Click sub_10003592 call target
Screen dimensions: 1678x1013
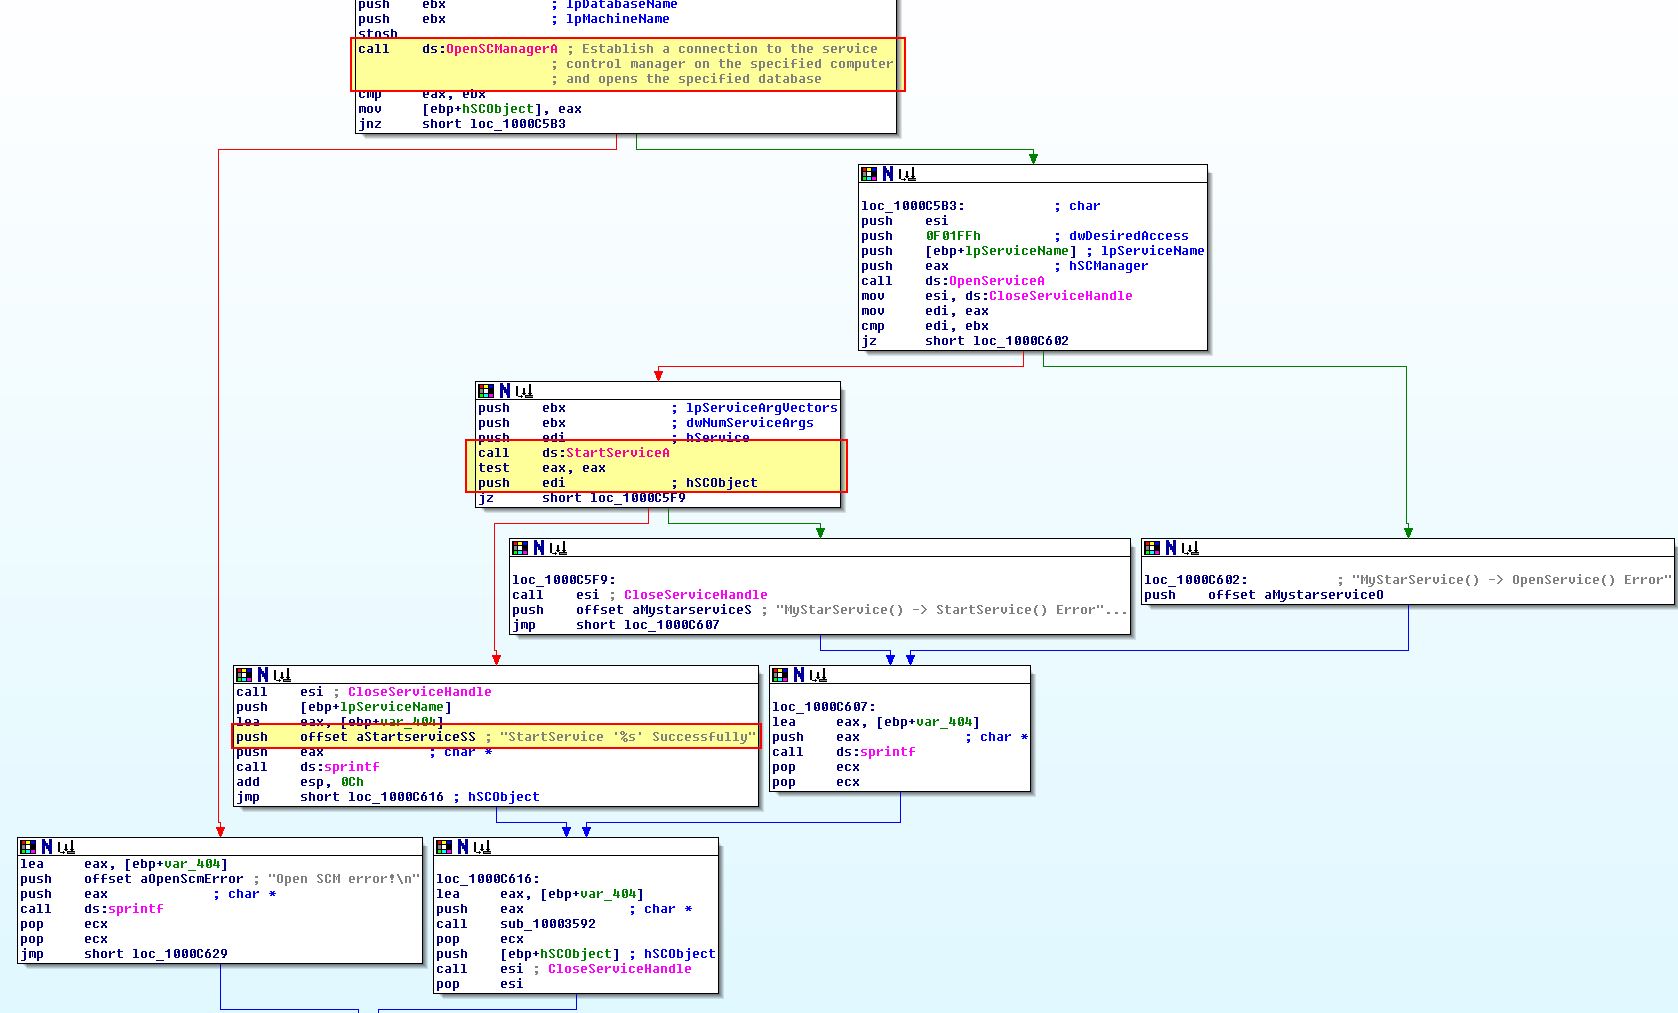click(x=548, y=924)
